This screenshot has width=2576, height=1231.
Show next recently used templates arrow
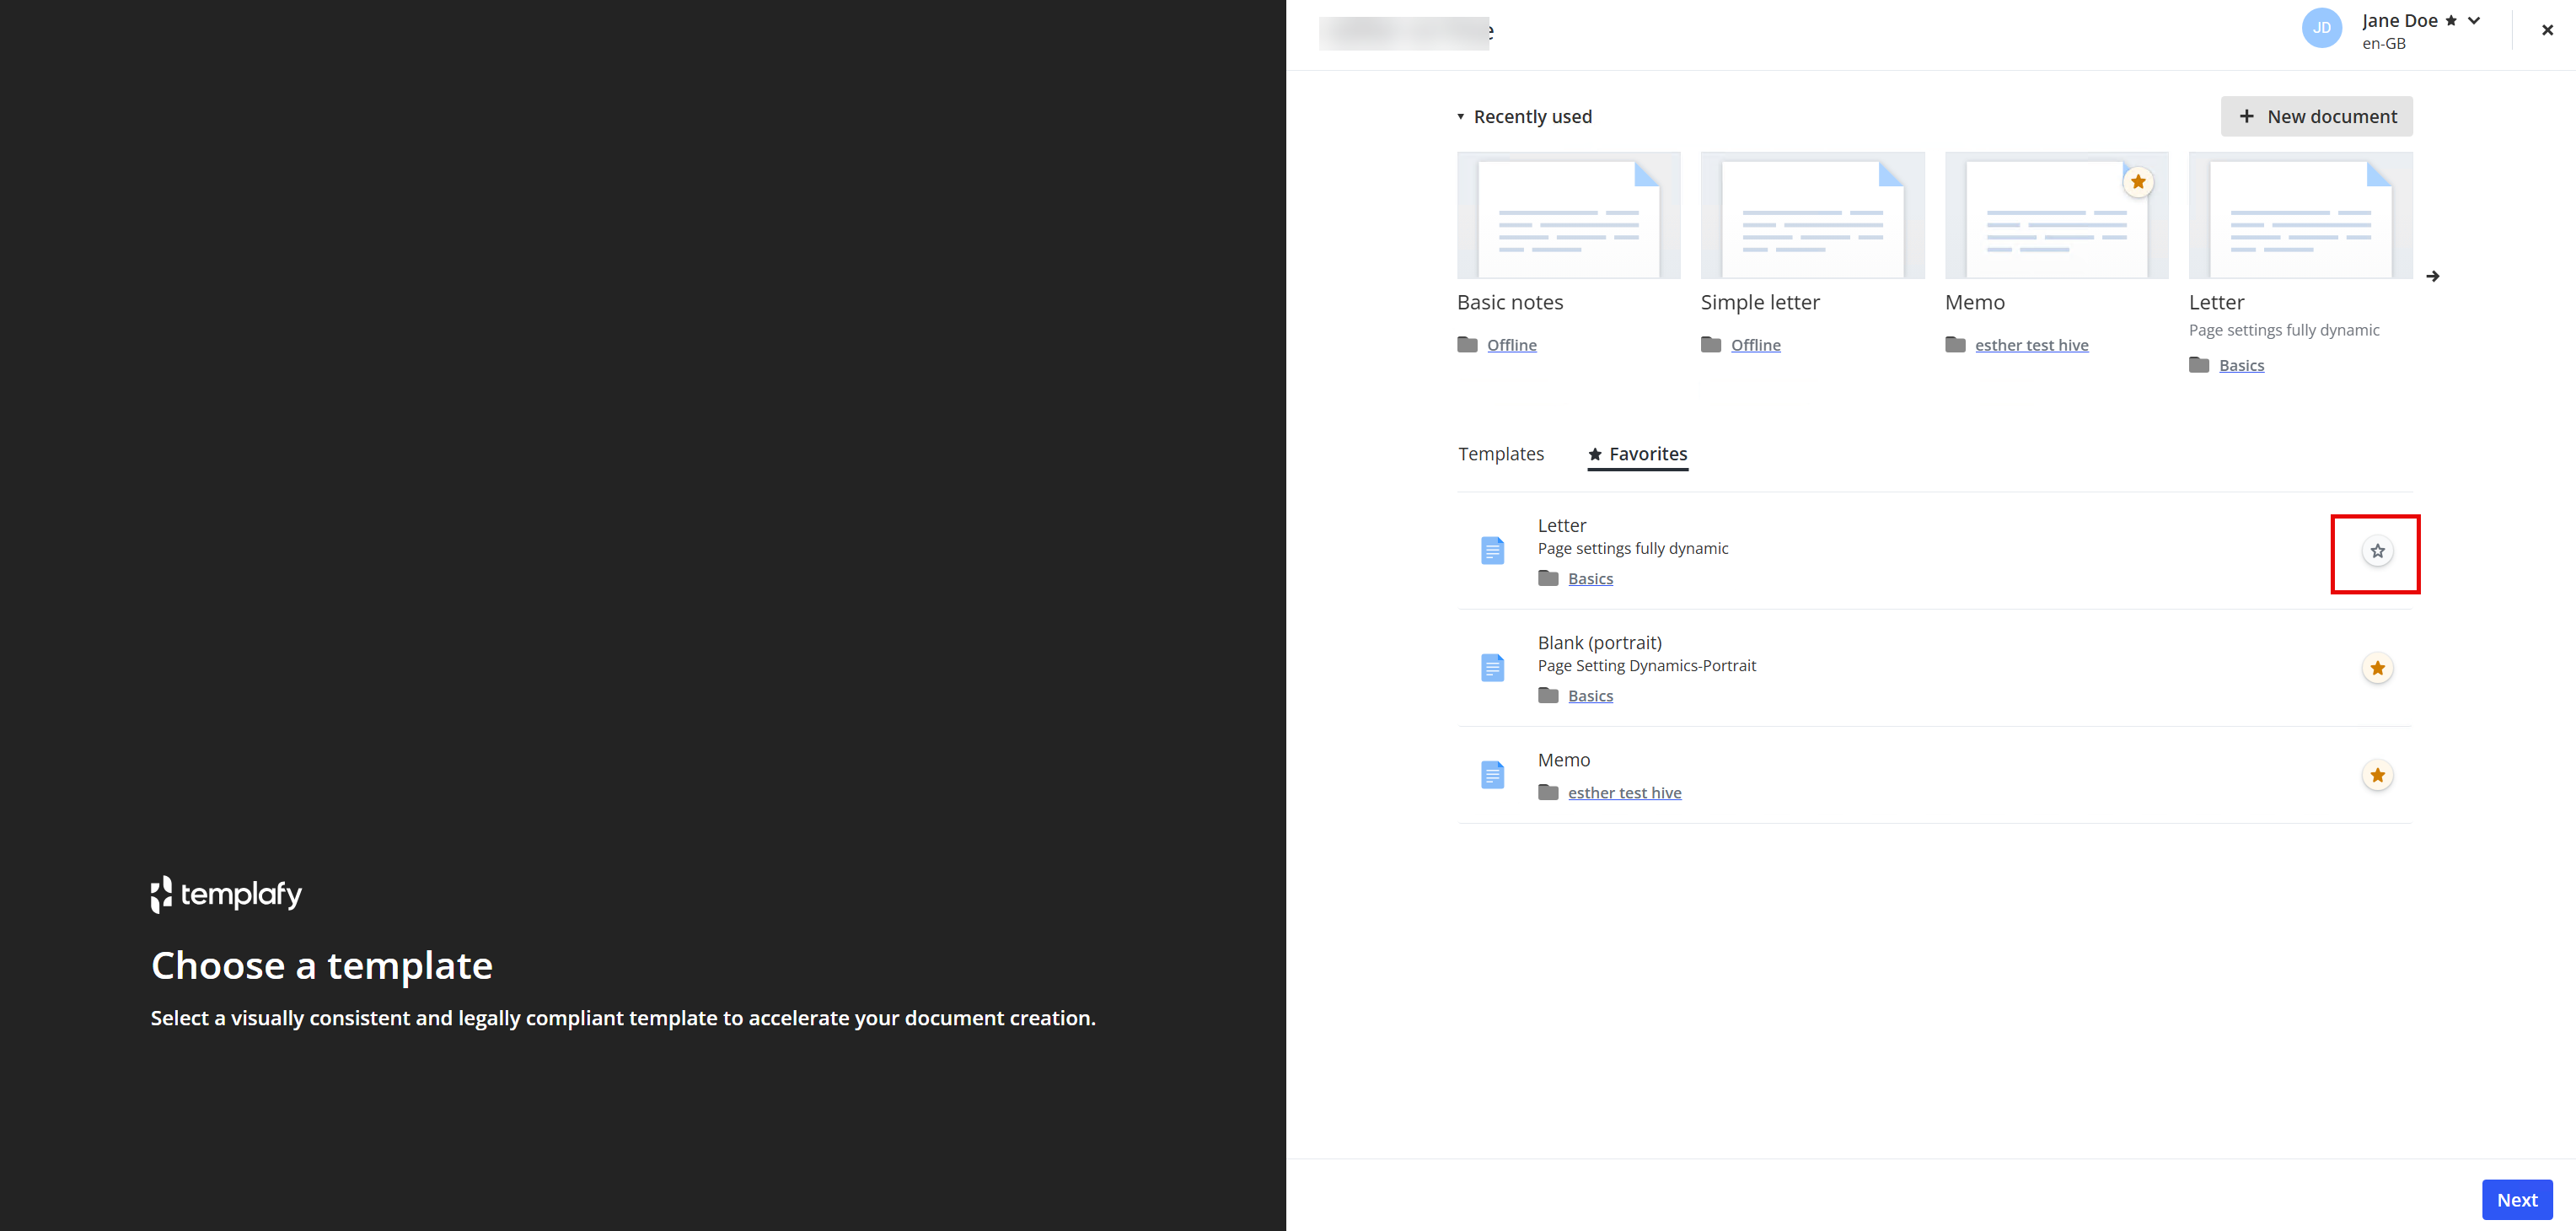[2433, 276]
